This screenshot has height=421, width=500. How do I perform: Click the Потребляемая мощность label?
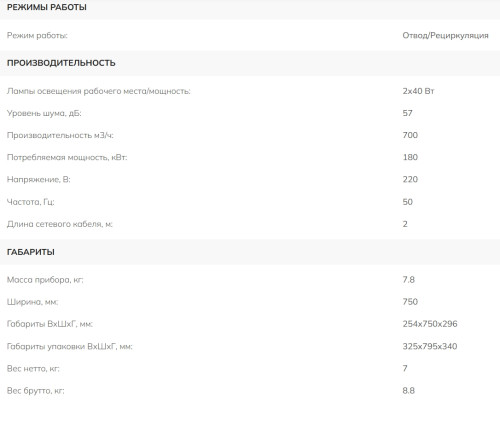67,157
